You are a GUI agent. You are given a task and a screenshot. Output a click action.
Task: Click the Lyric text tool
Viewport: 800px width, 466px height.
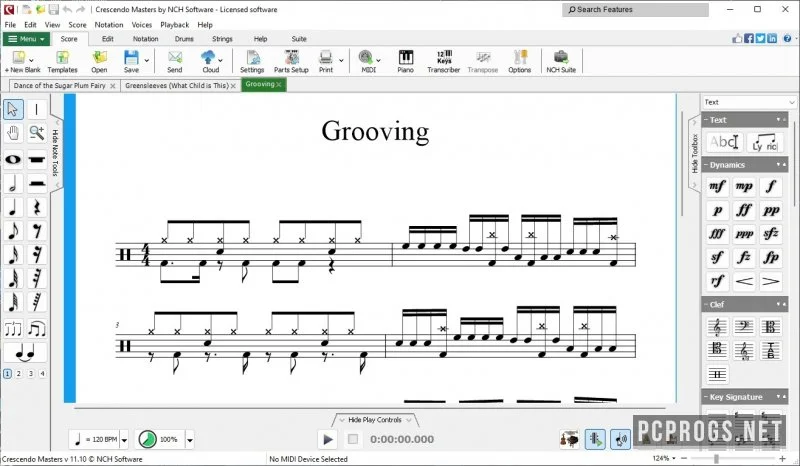pos(764,142)
